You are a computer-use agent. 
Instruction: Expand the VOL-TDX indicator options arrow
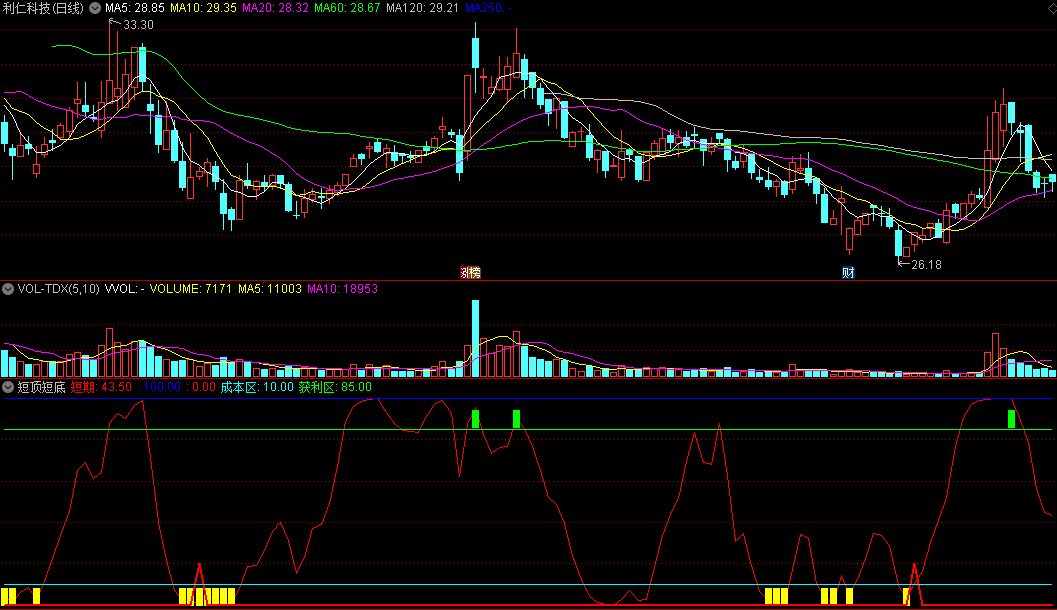[x=8, y=289]
